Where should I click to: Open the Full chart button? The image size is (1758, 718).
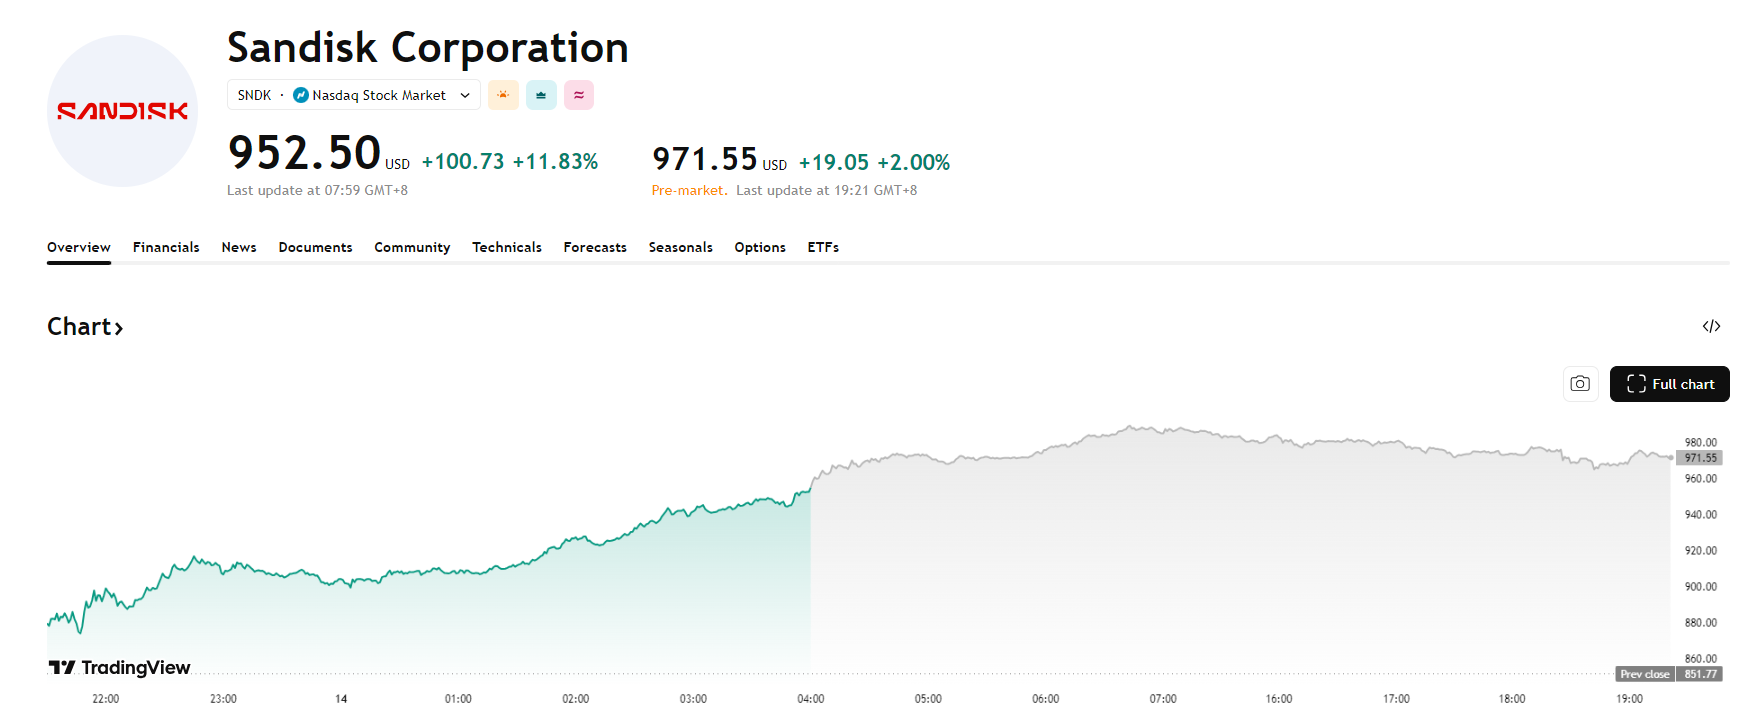coord(1669,384)
